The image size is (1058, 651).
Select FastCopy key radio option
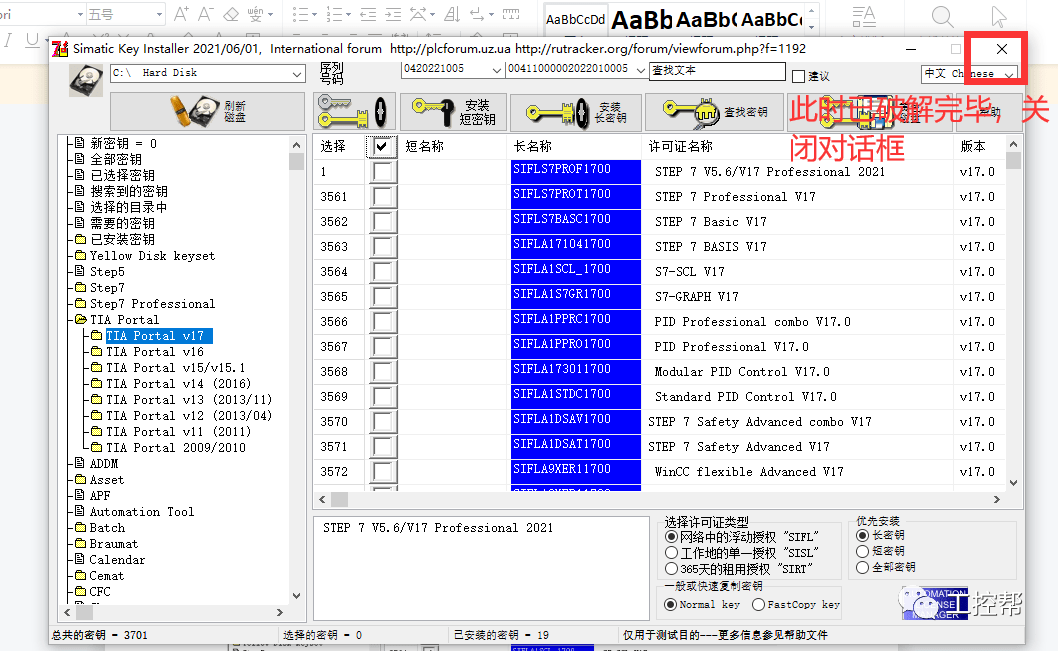[758, 604]
